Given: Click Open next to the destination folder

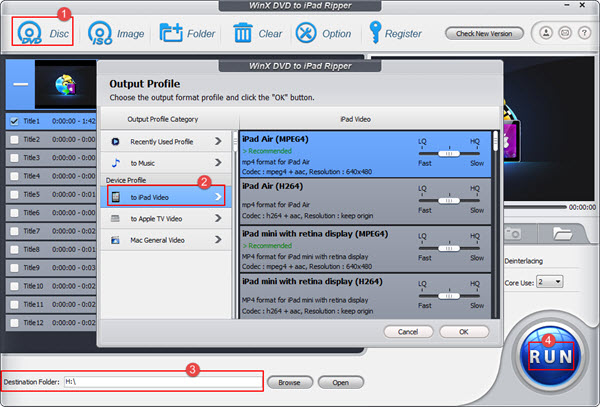Looking at the screenshot, I should (x=341, y=382).
